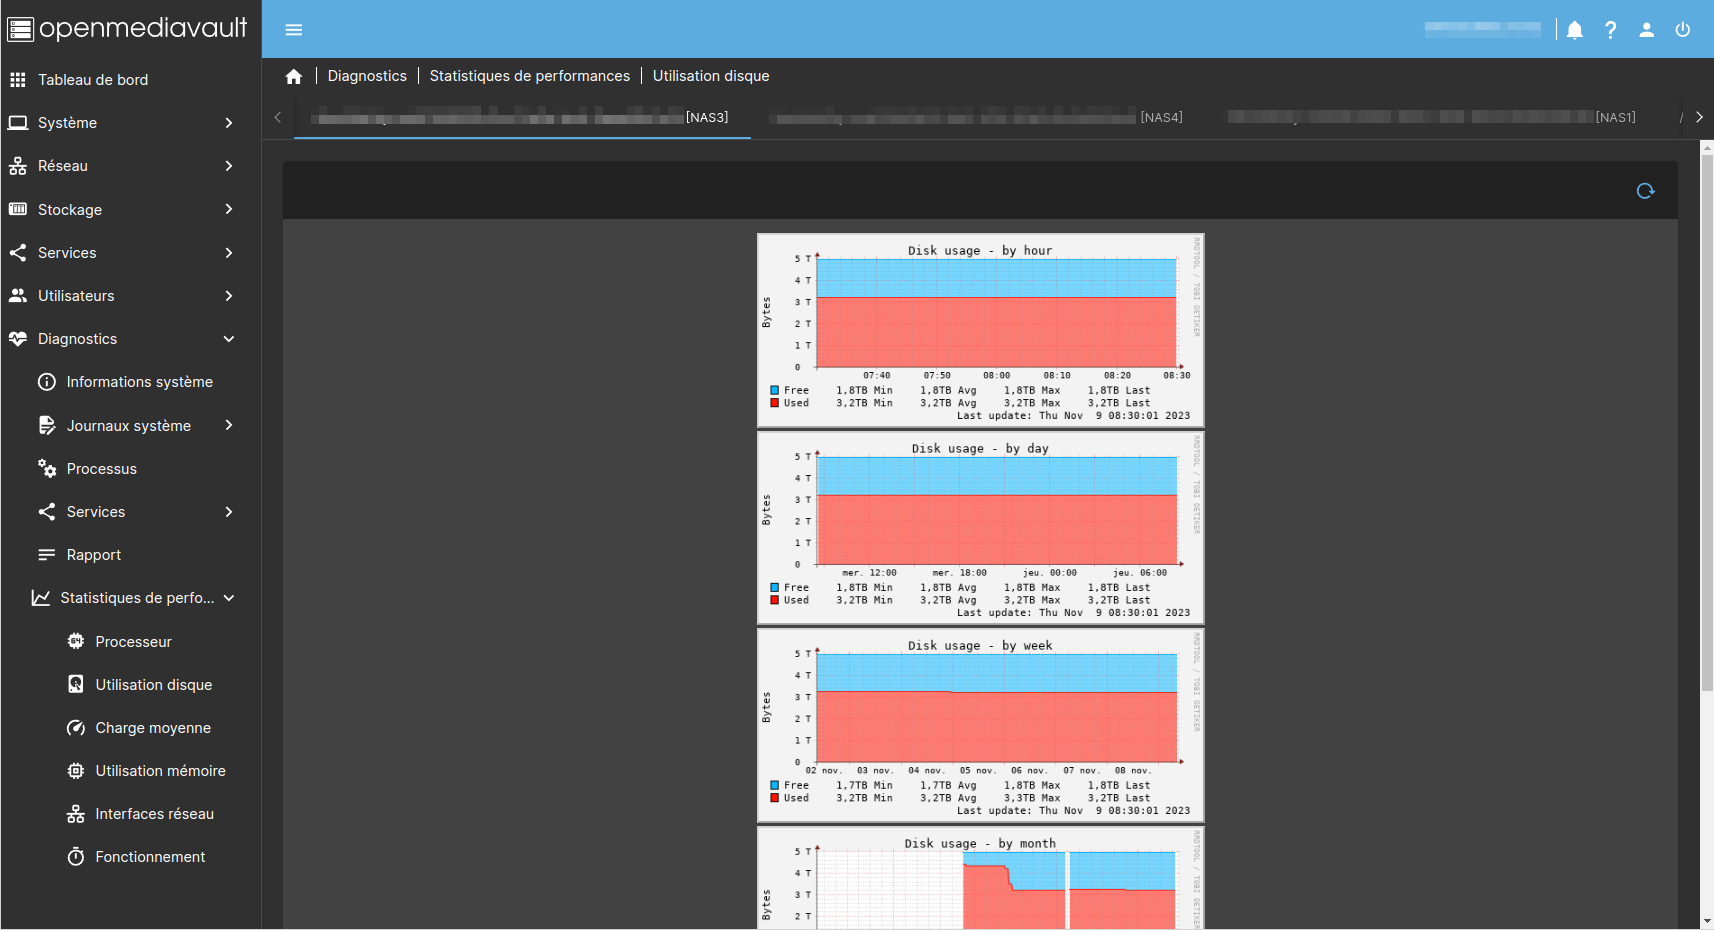Refresh the disk usage graphs

tap(1645, 191)
